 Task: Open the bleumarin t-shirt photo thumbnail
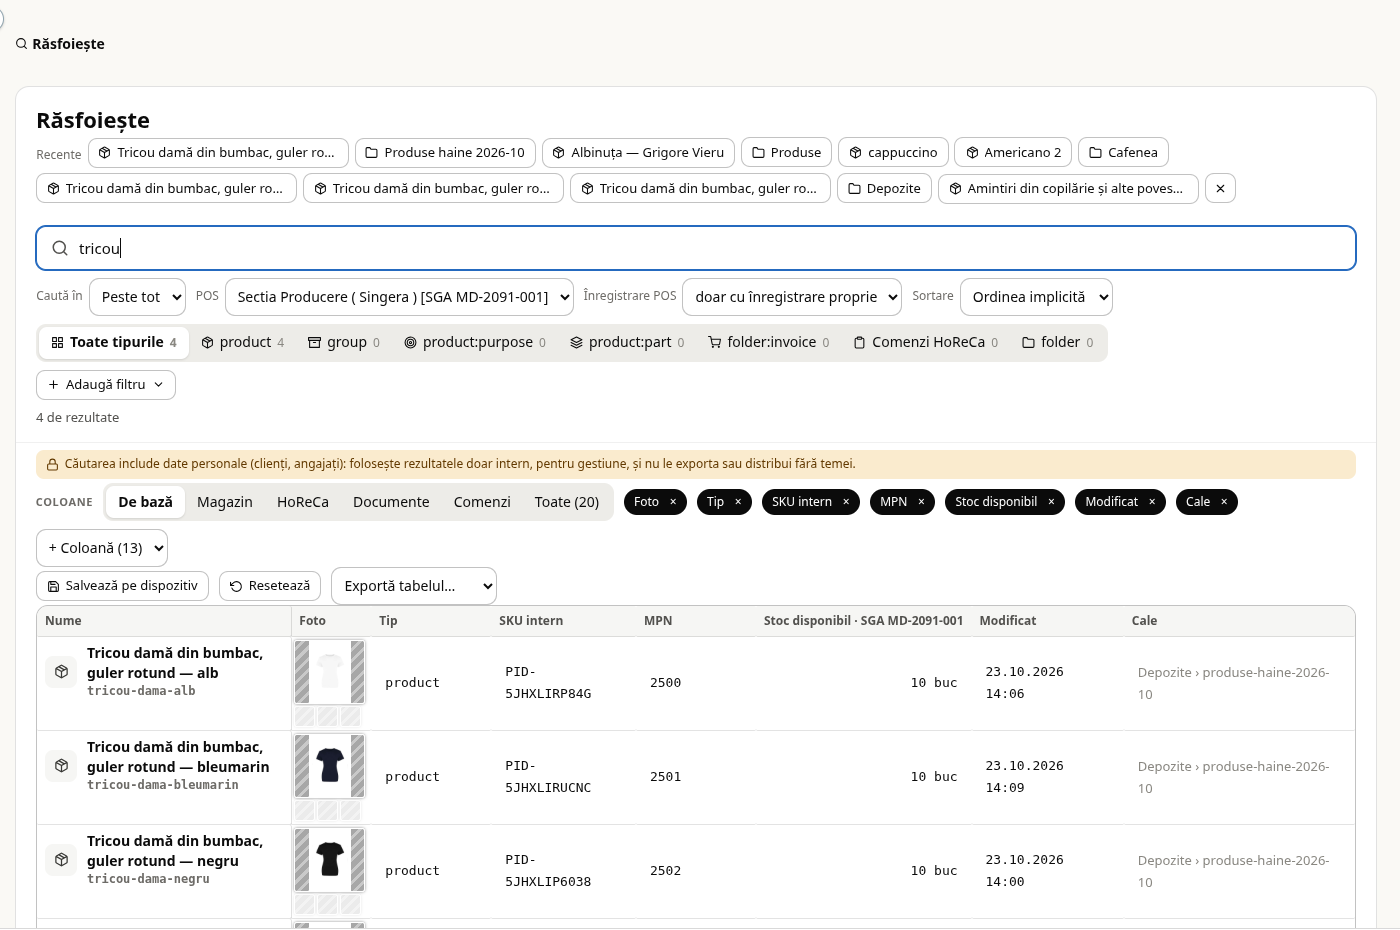[330, 766]
